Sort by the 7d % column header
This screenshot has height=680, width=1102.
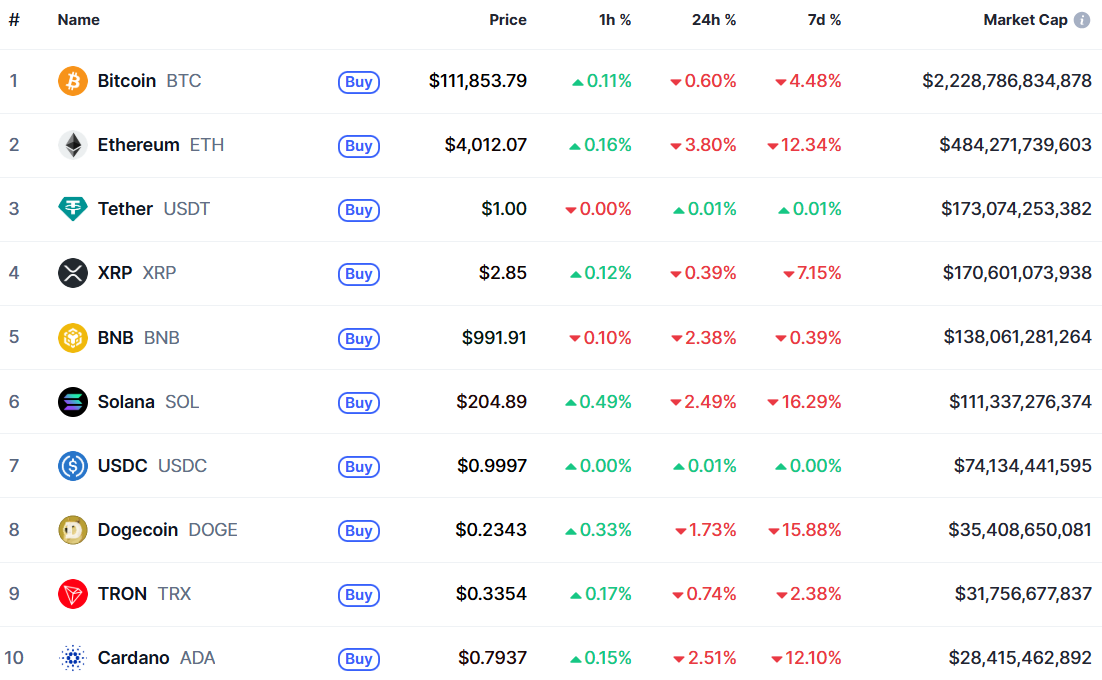pos(824,20)
